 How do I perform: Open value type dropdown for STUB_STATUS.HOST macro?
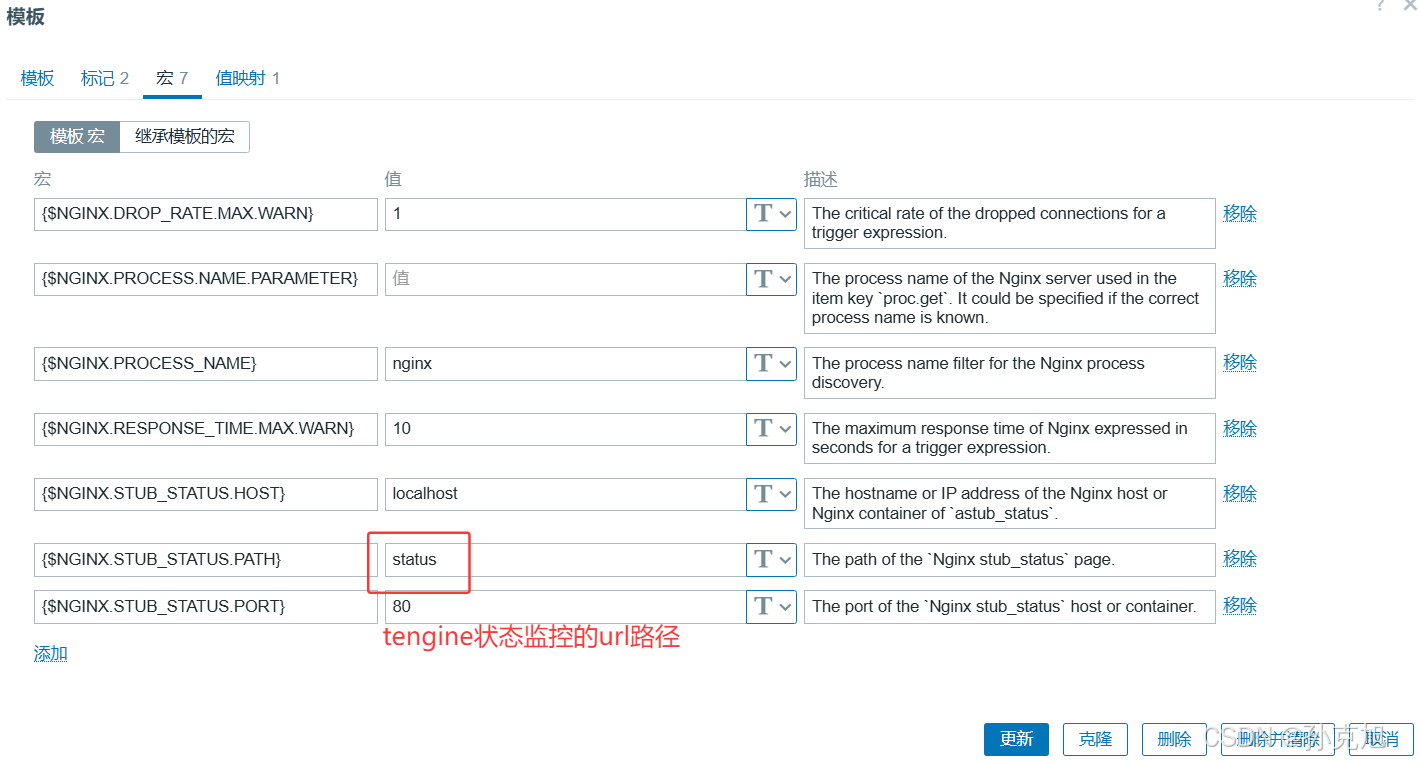click(771, 493)
